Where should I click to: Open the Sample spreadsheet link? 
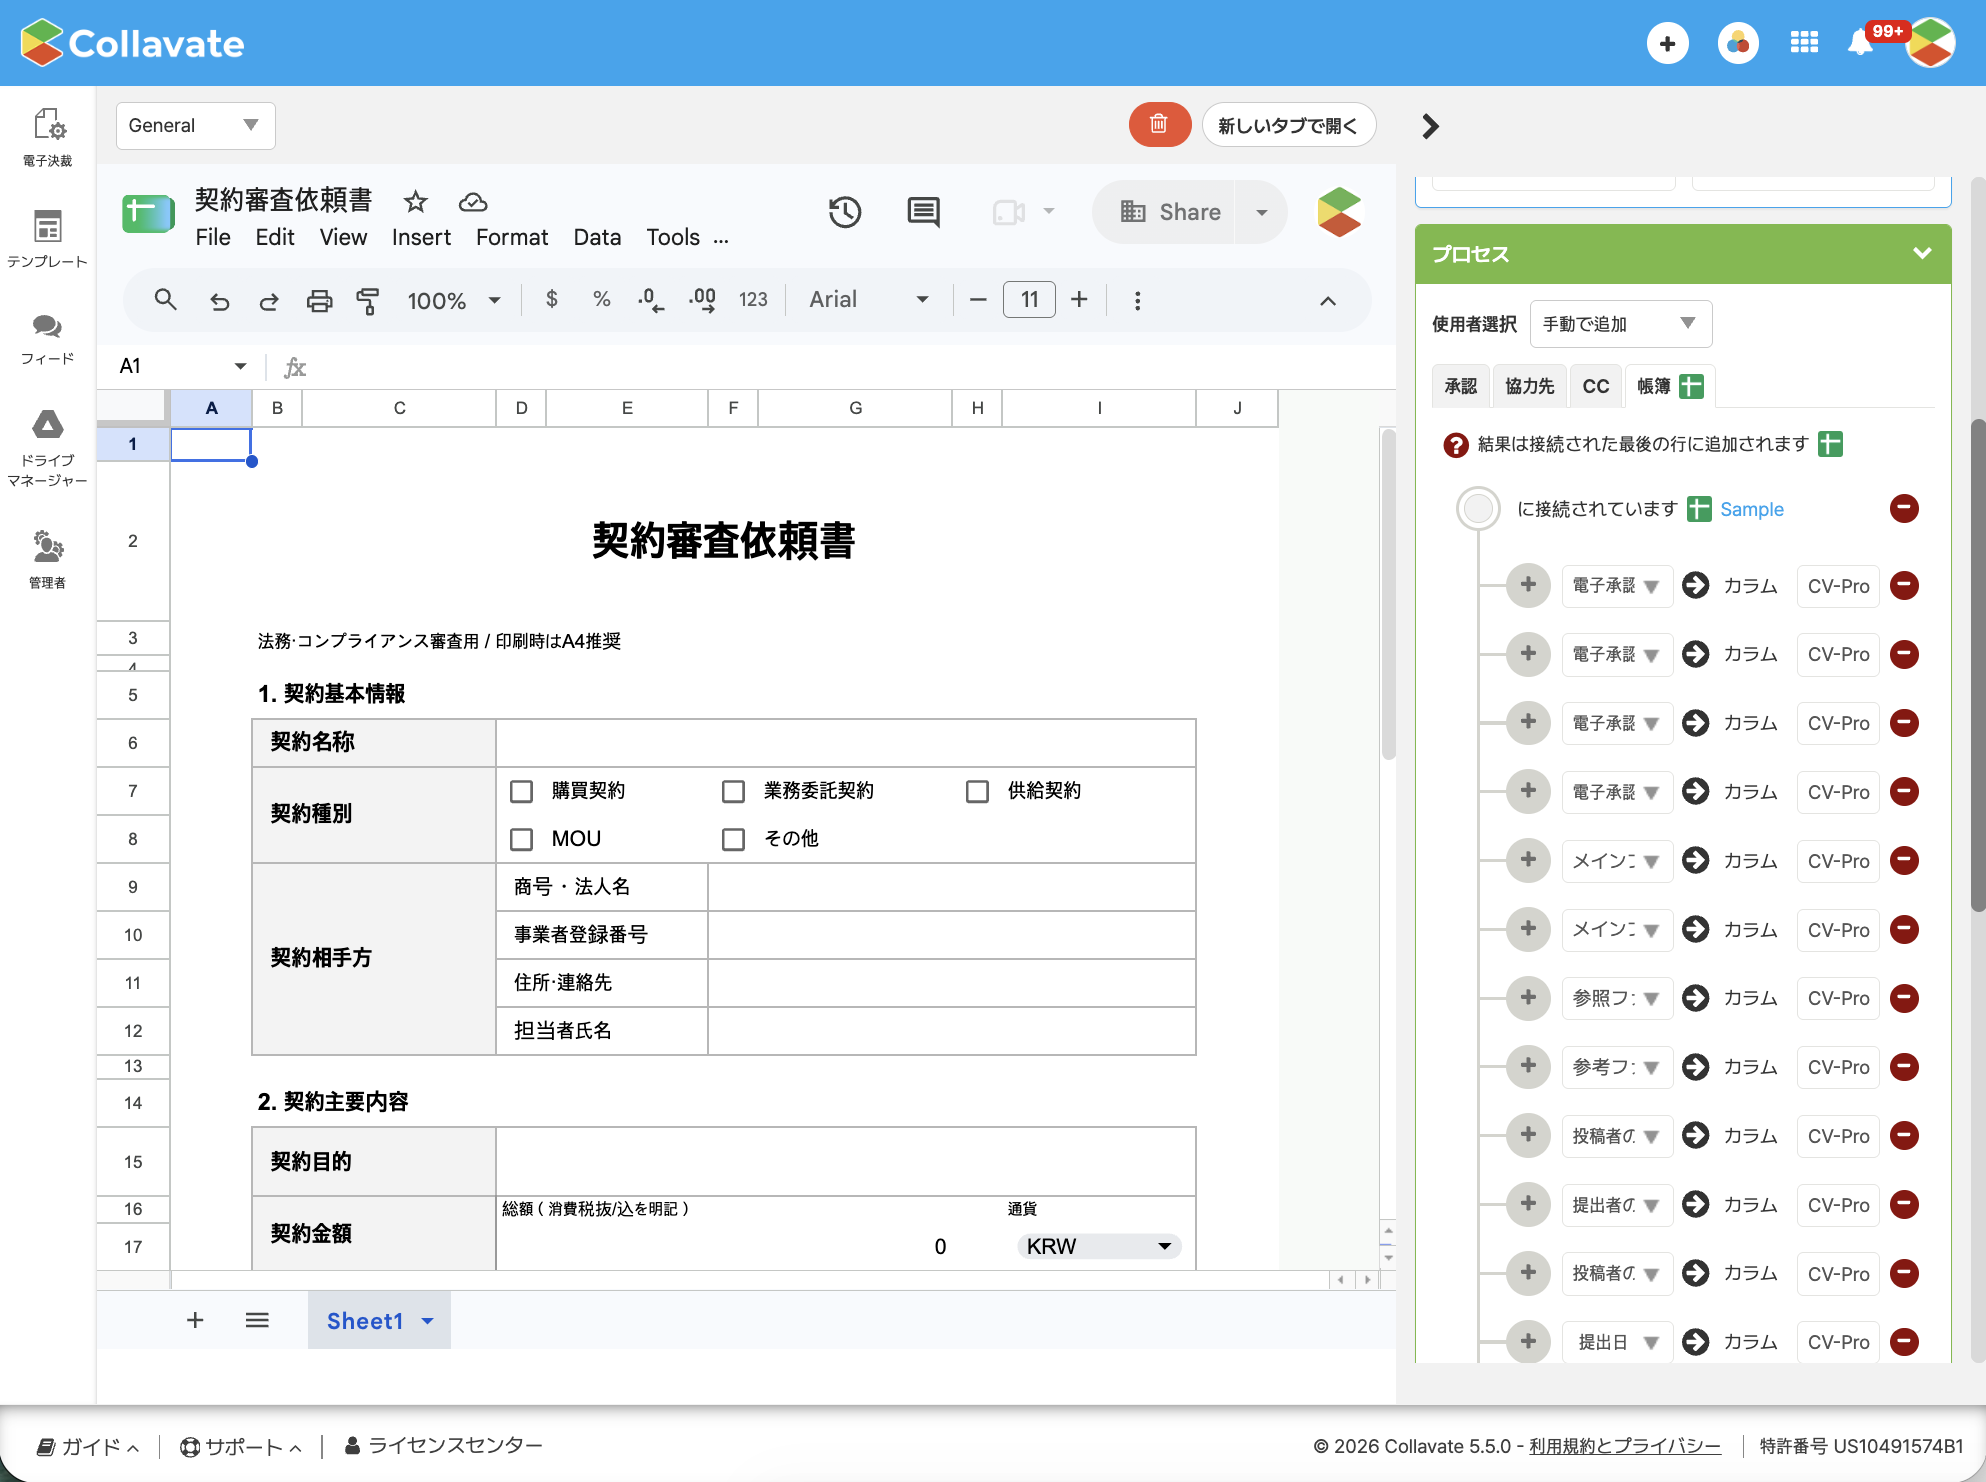[x=1751, y=509]
